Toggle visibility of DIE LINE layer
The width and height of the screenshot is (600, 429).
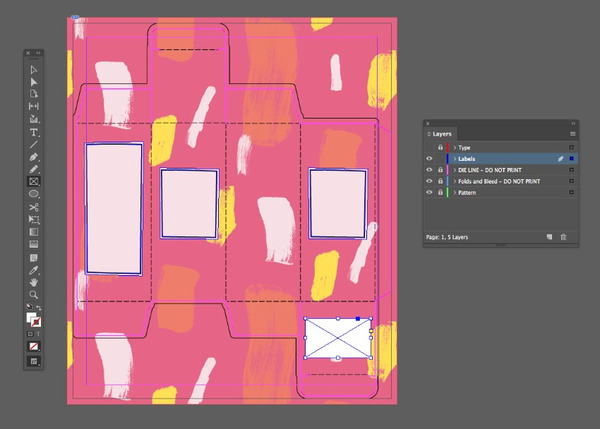[430, 170]
